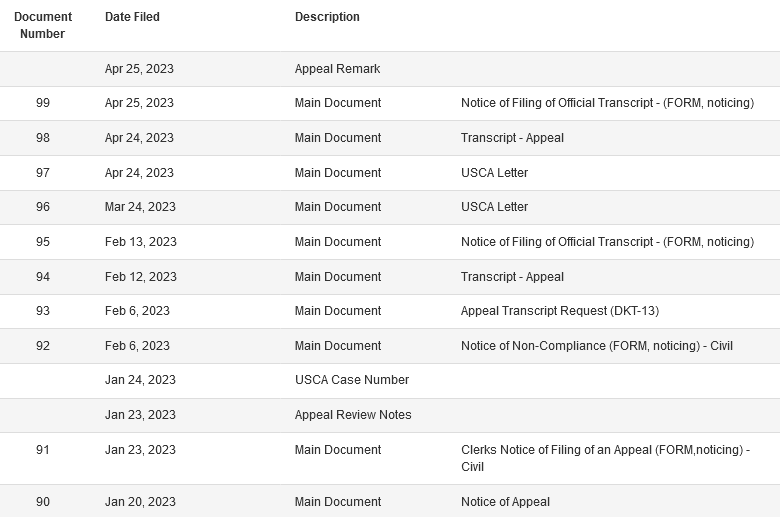Click the Document Number column header

coord(43,25)
